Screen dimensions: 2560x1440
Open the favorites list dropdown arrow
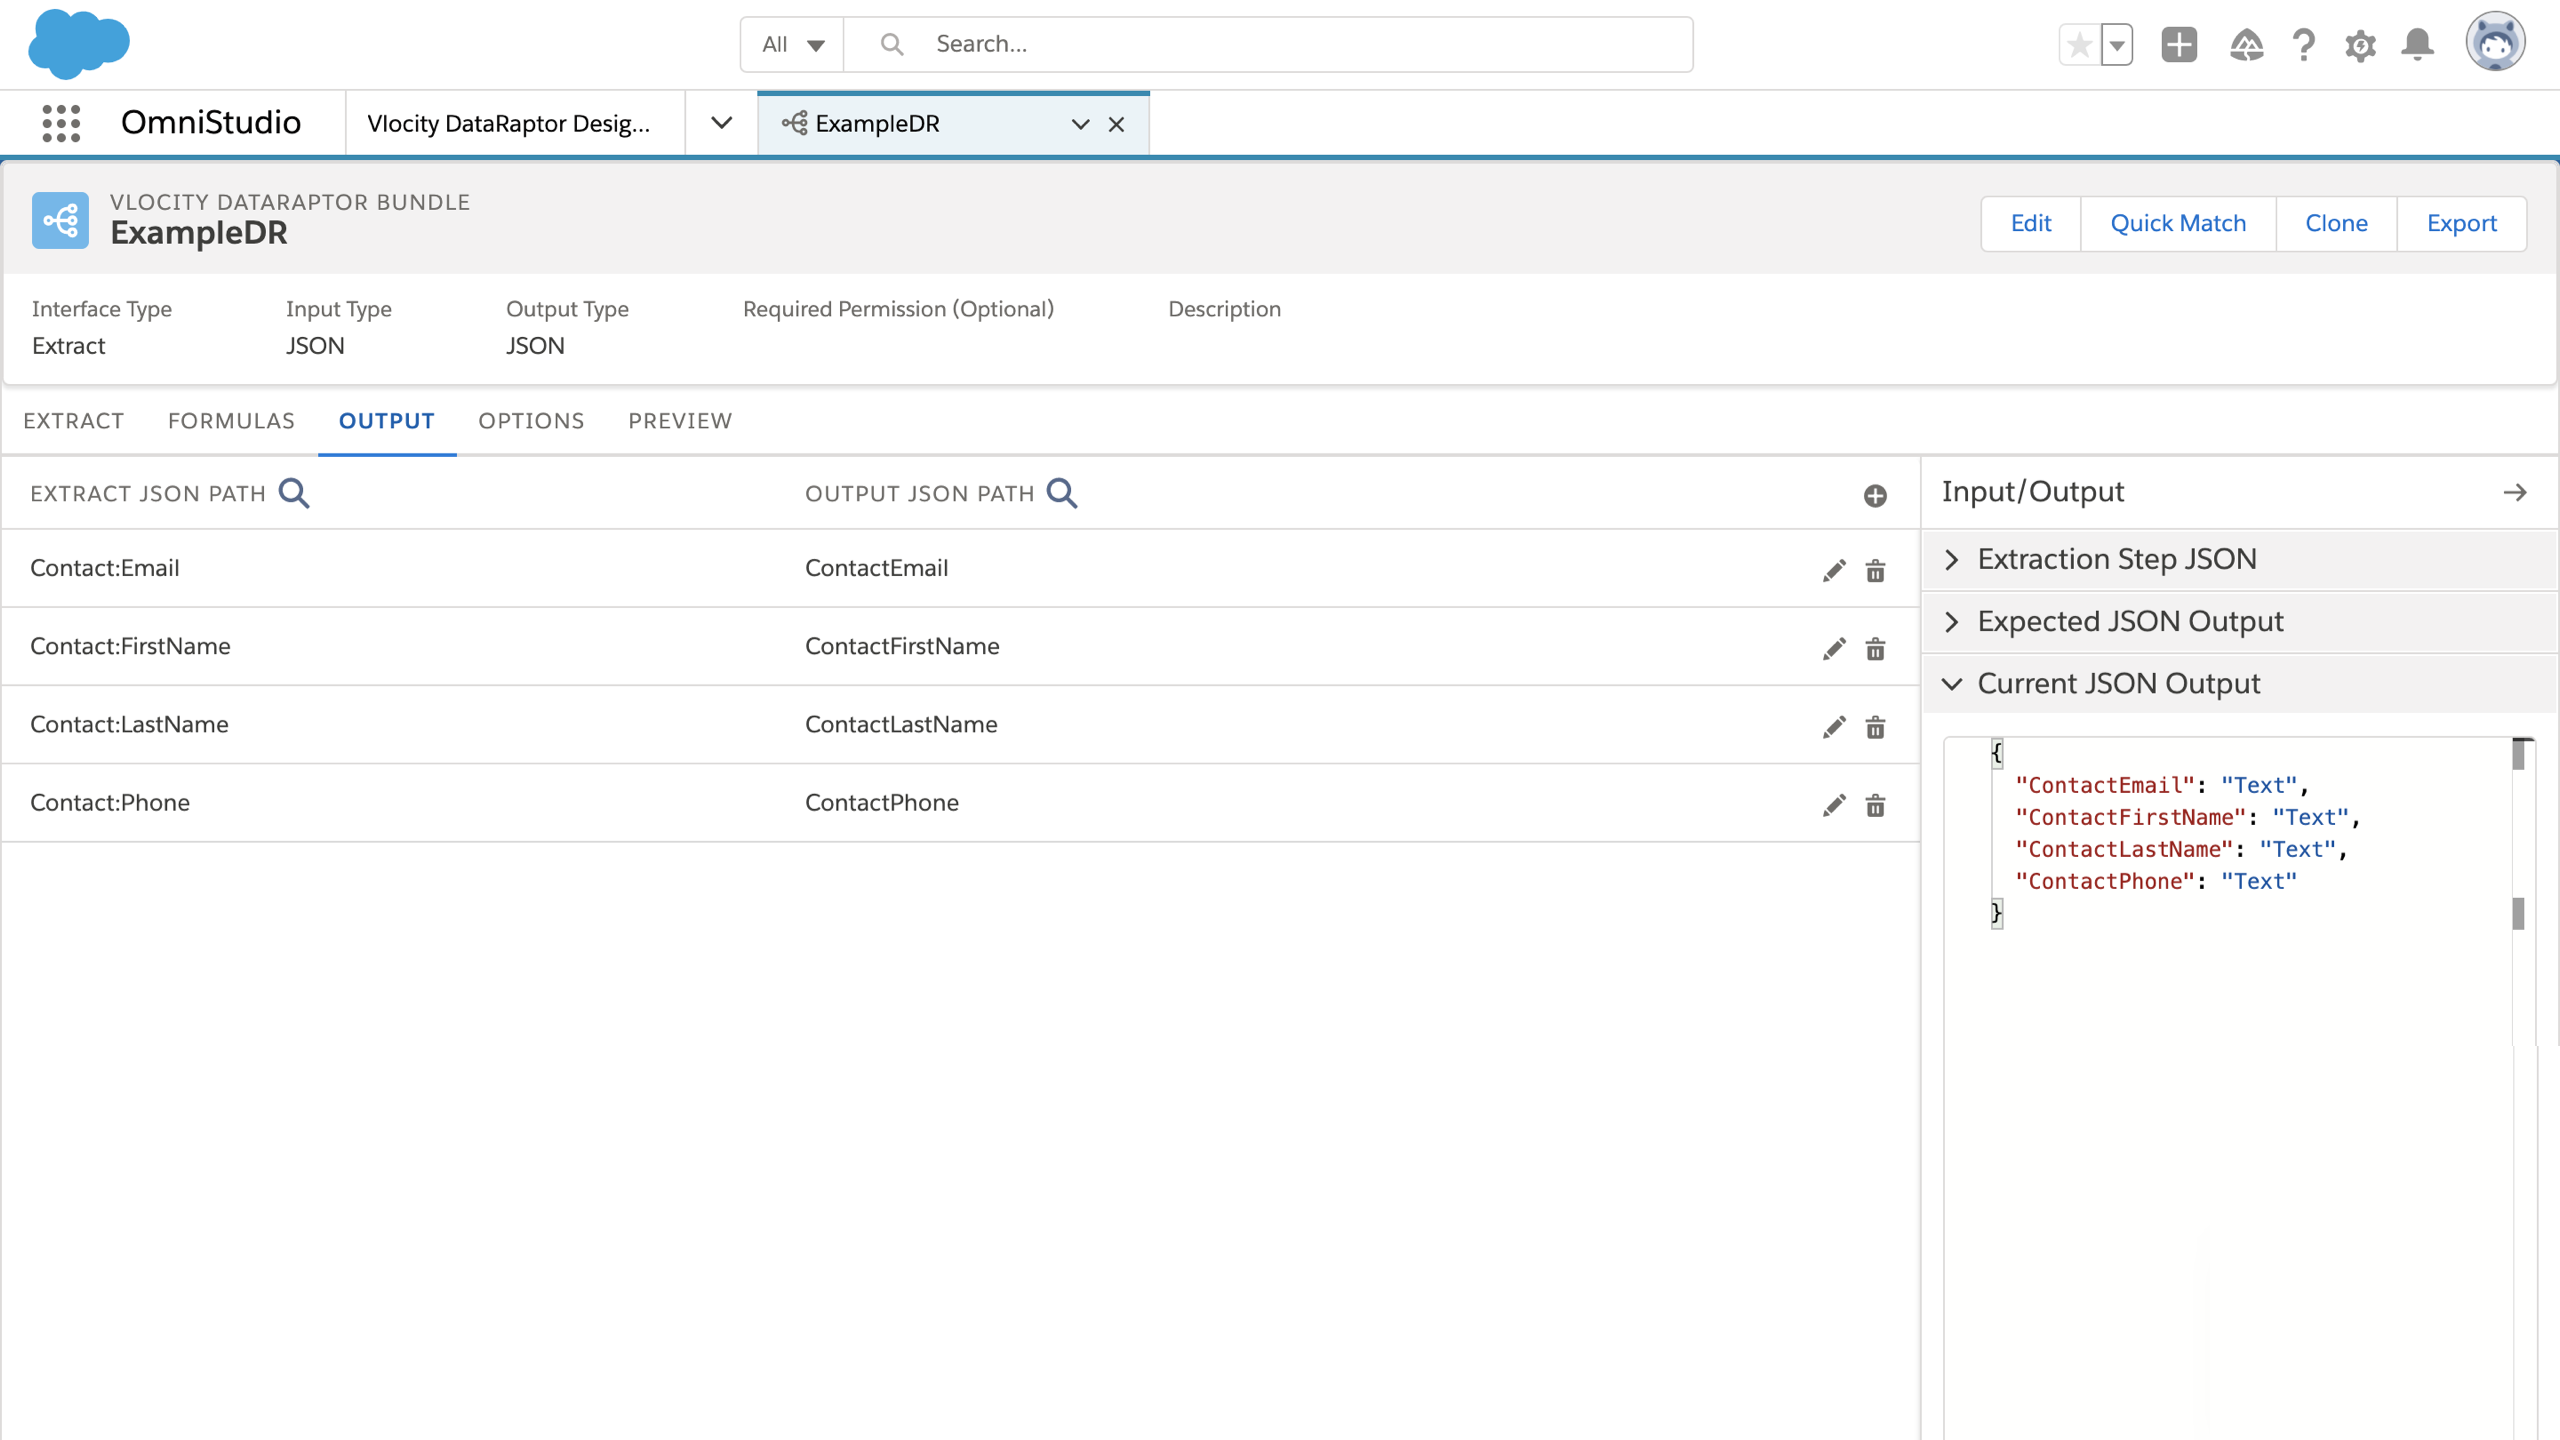[2117, 45]
